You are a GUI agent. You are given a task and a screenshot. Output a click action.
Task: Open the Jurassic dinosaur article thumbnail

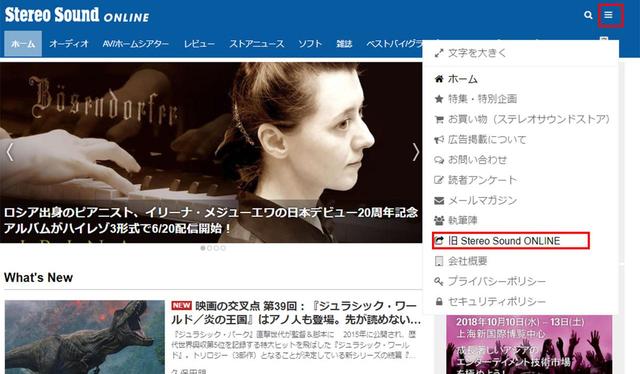pyautogui.click(x=84, y=337)
